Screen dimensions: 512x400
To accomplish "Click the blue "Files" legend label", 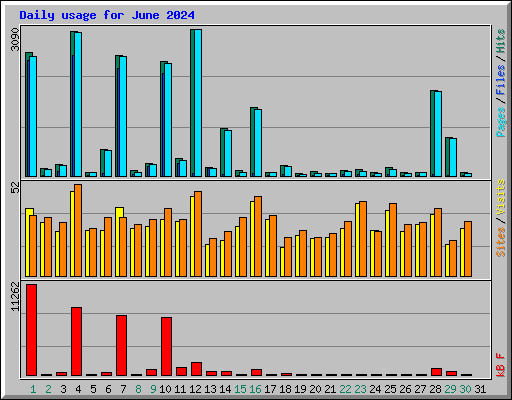I will coord(500,80).
